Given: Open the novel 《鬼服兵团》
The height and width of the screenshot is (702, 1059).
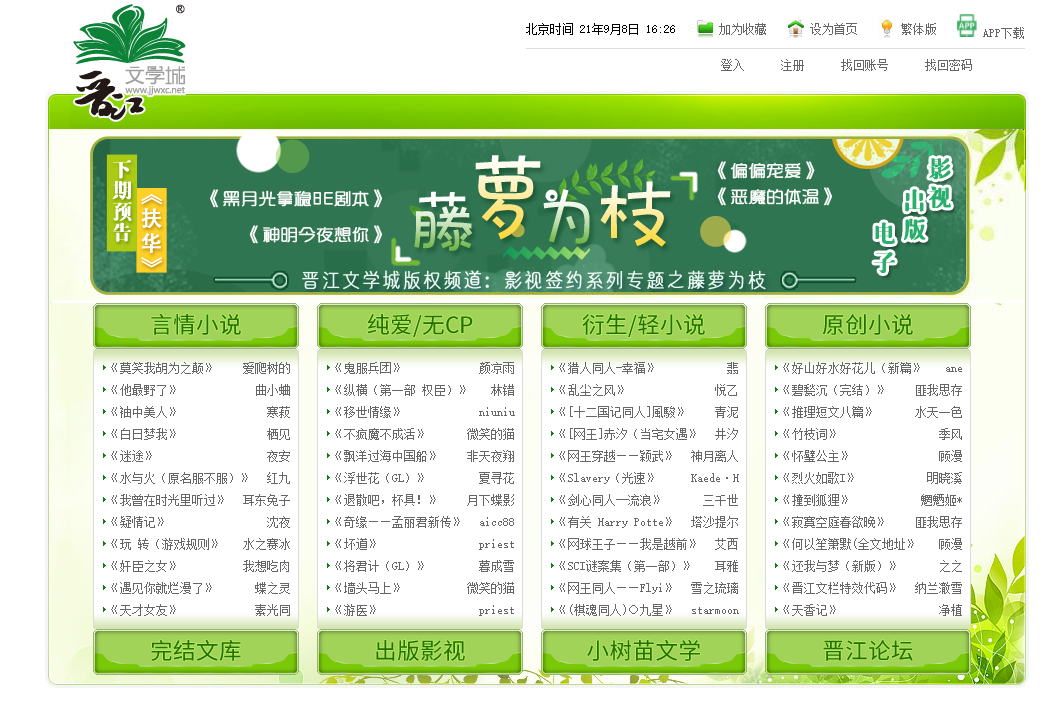Looking at the screenshot, I should click(367, 368).
